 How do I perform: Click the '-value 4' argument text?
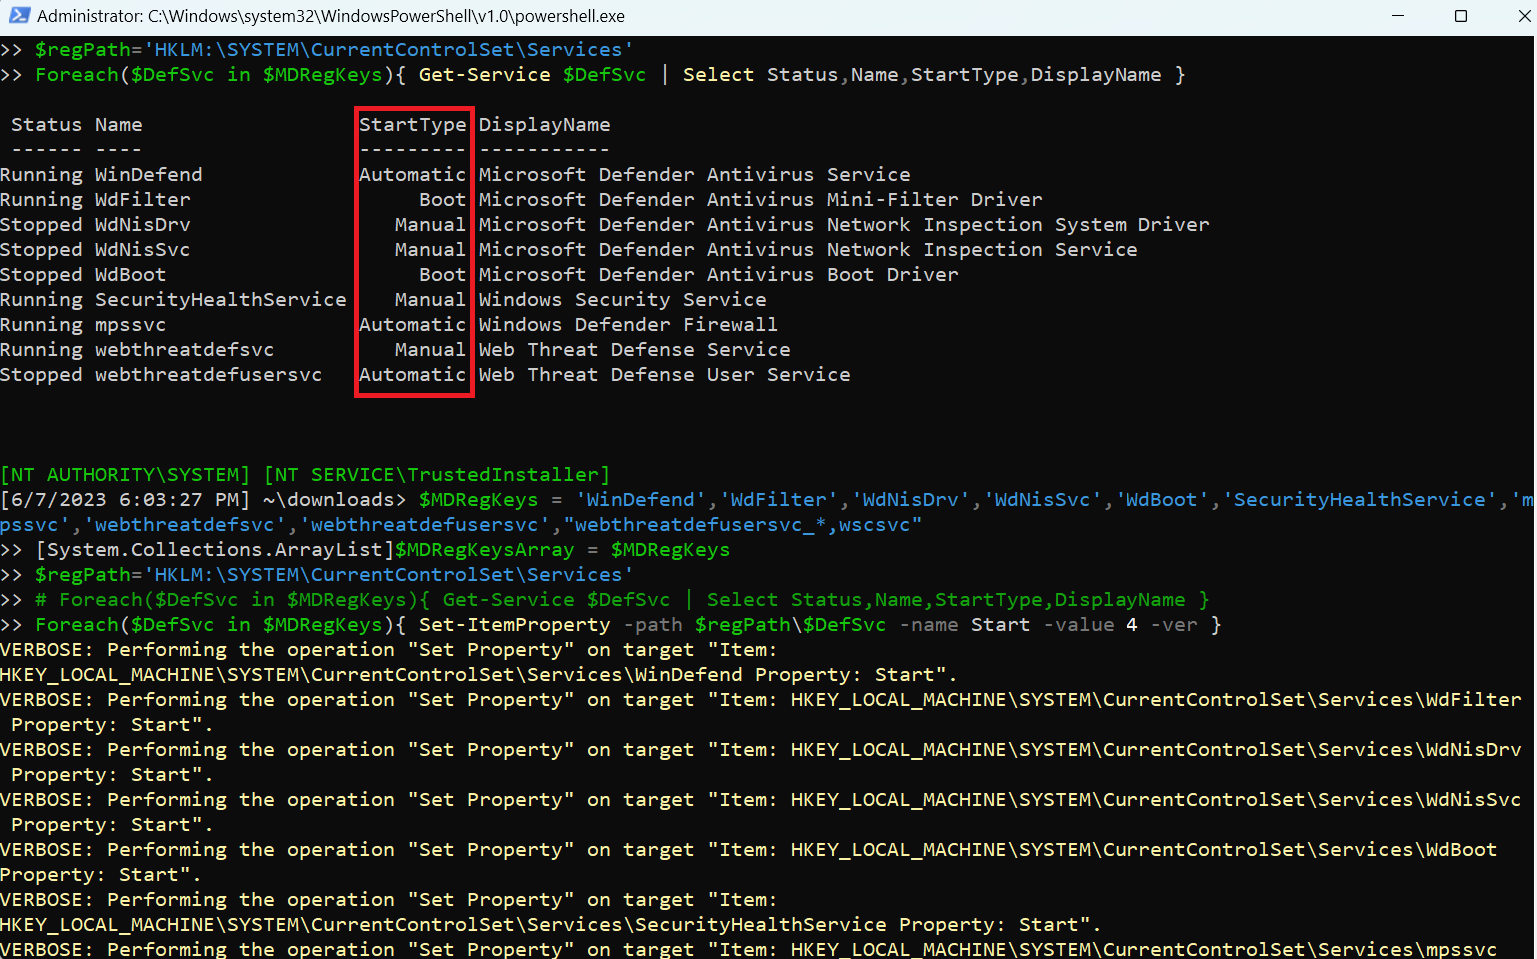pyautogui.click(x=1091, y=625)
